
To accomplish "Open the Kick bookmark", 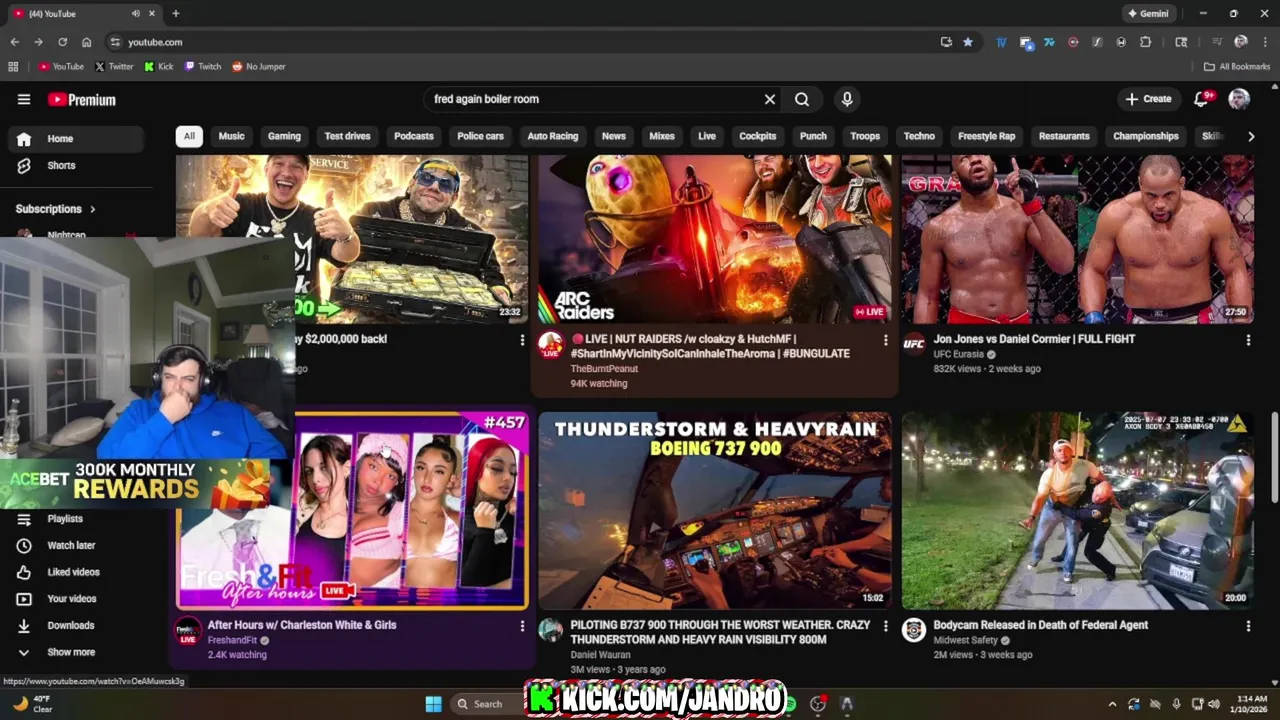I will tap(158, 67).
